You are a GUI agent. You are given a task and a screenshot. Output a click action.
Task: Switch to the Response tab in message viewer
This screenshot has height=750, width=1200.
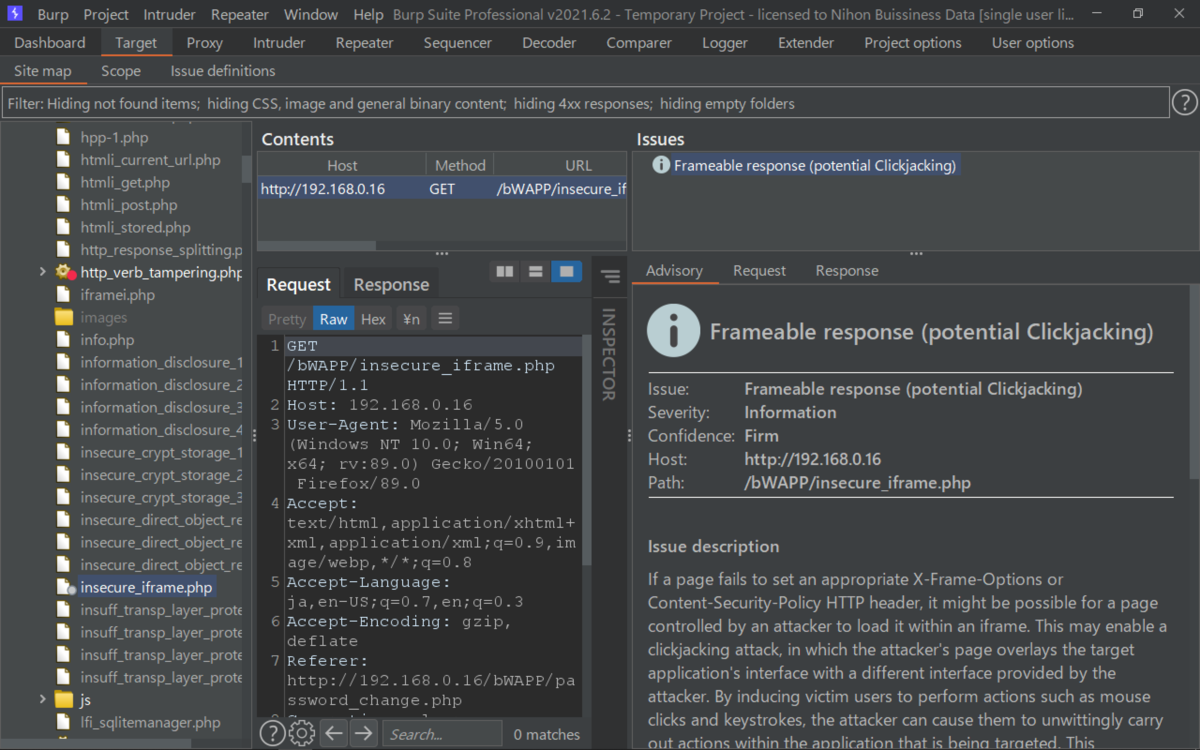click(391, 285)
